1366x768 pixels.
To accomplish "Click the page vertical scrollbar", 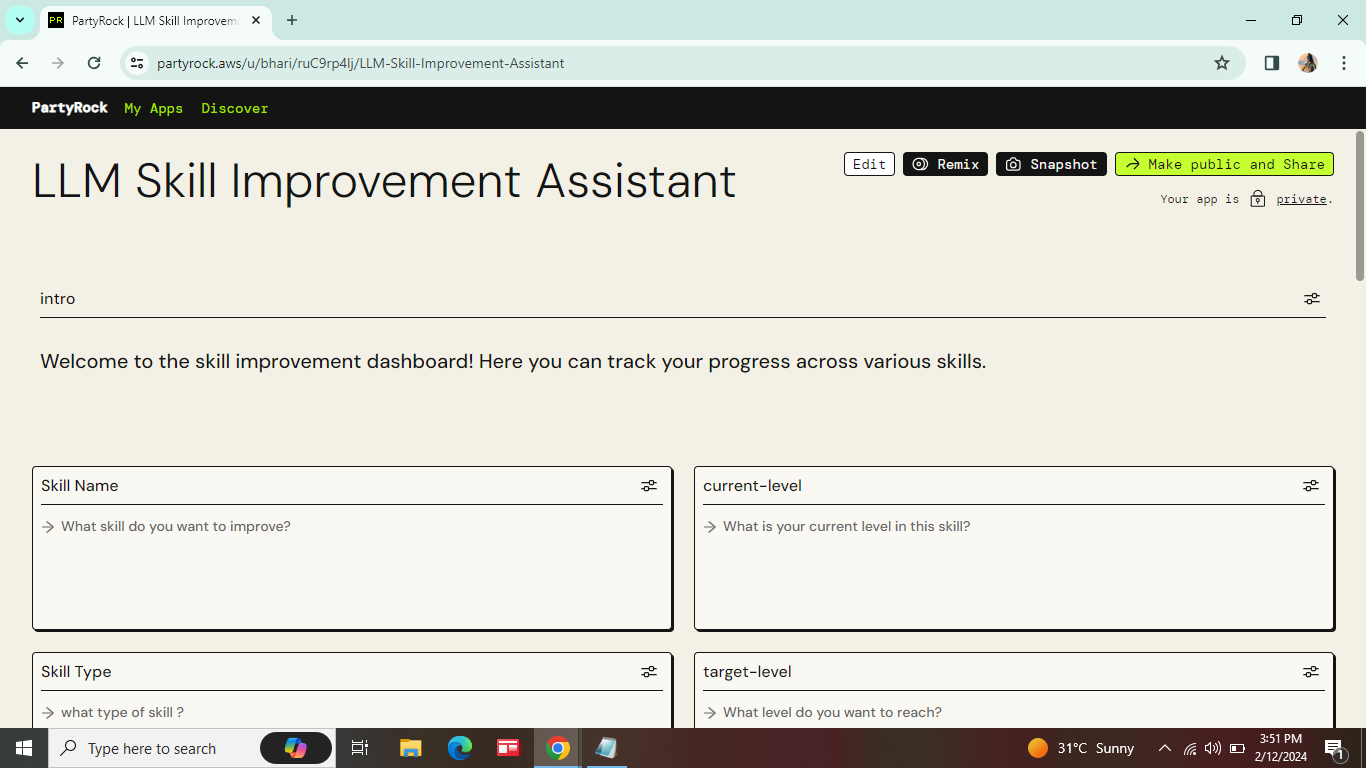I will pos(1360,206).
